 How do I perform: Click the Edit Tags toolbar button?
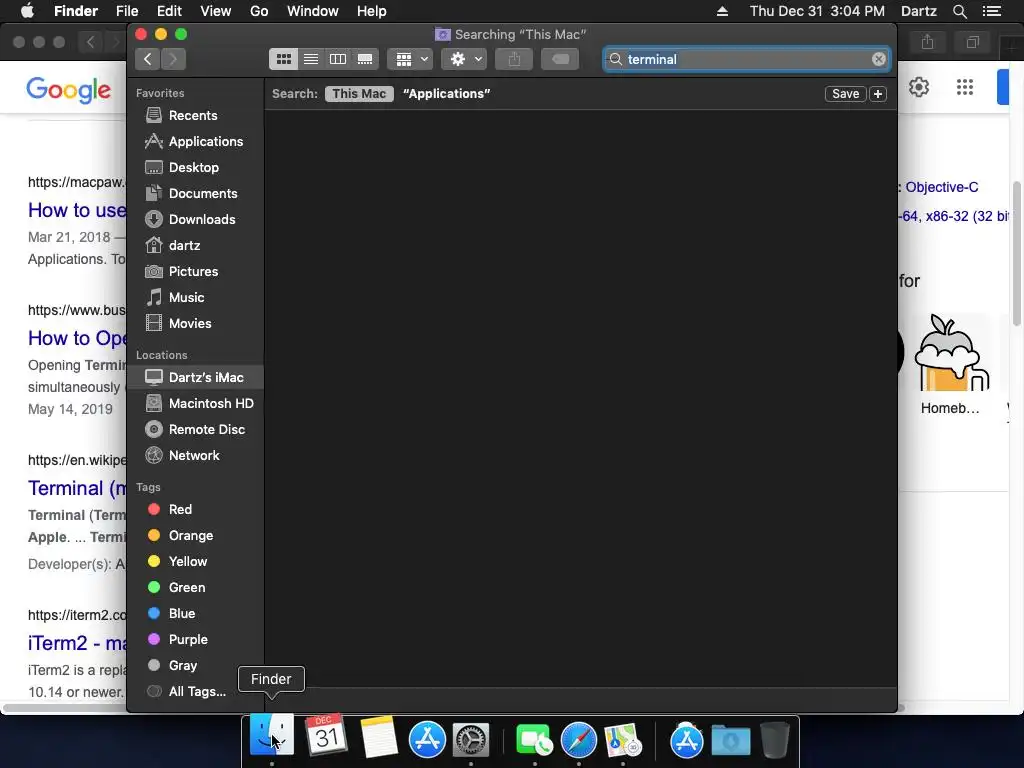click(560, 59)
